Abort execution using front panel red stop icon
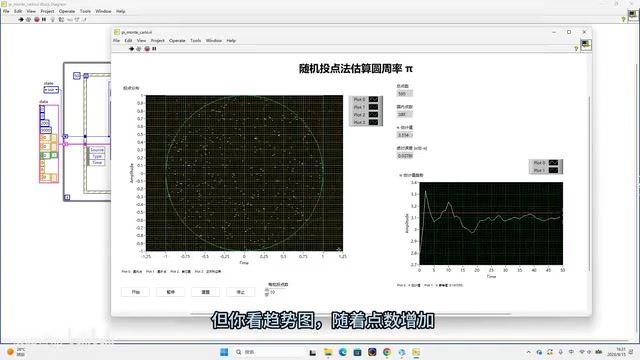The image size is (640, 360). click(147, 49)
